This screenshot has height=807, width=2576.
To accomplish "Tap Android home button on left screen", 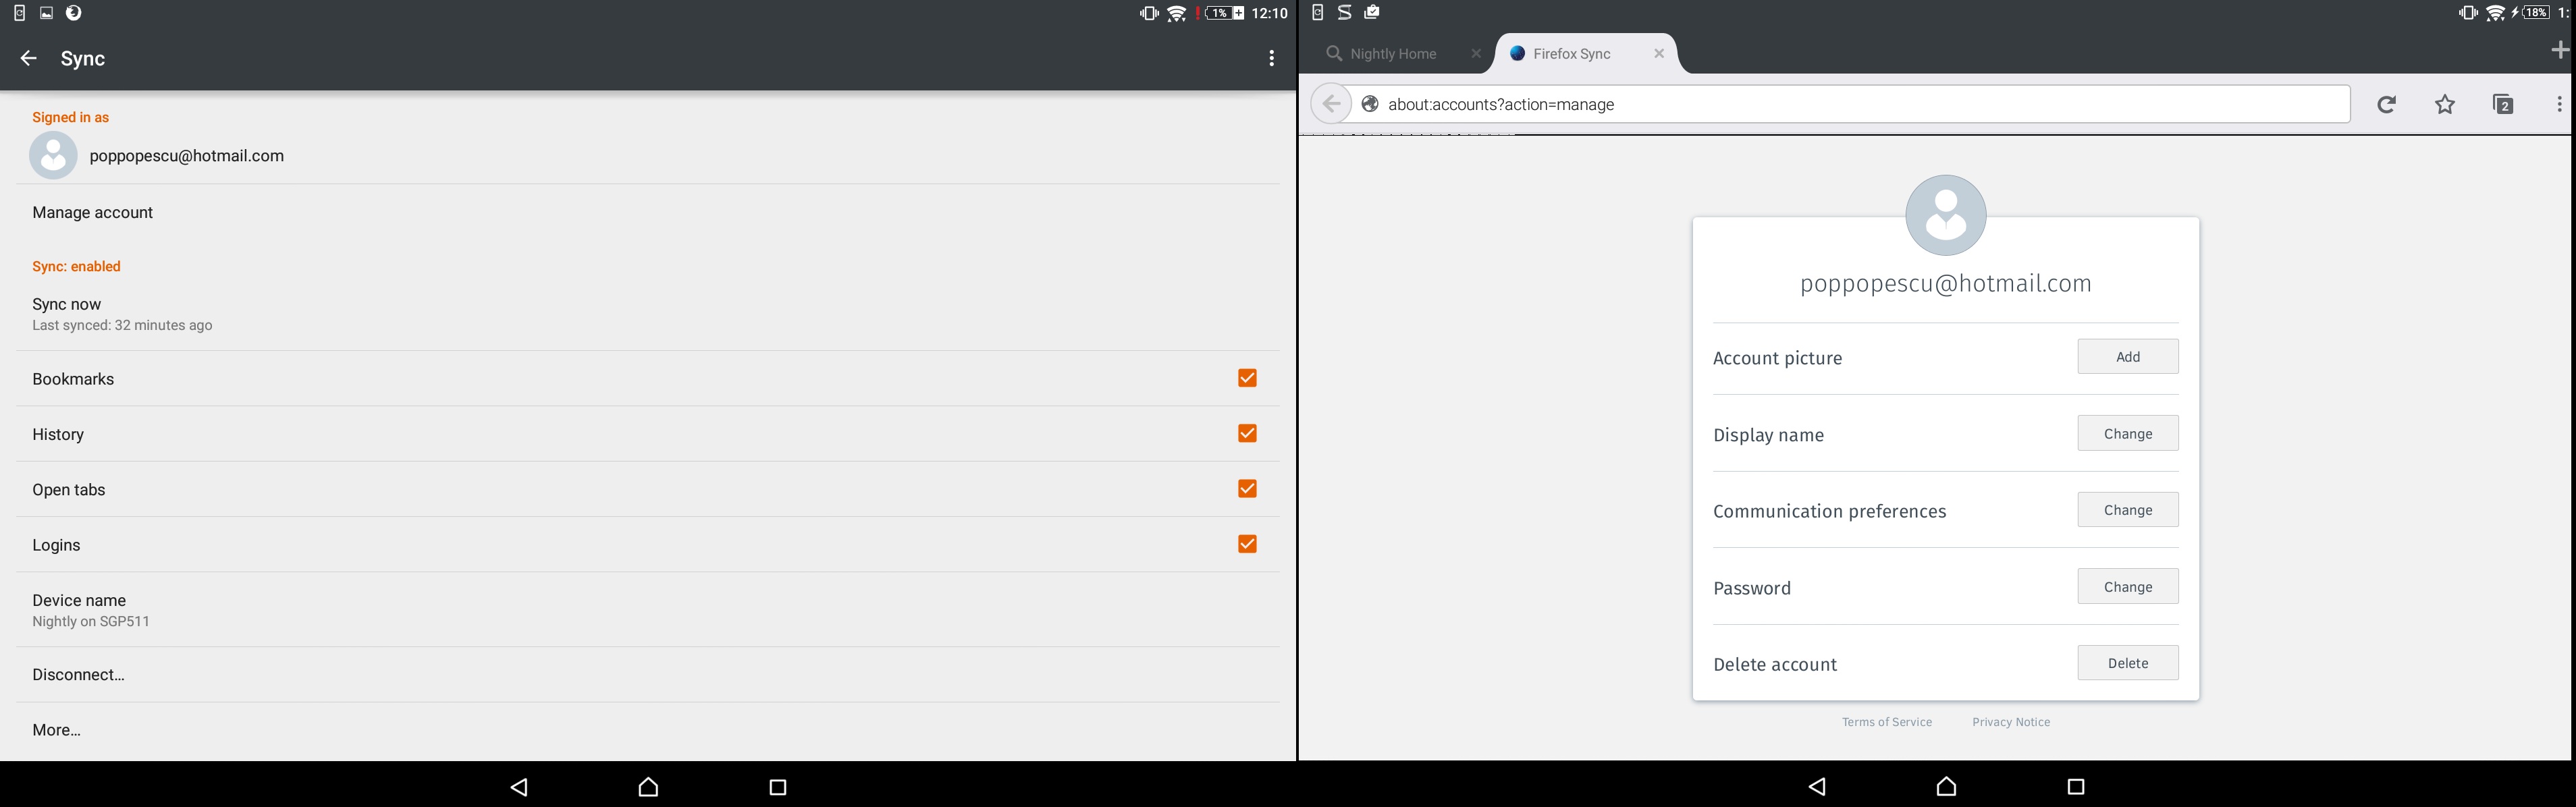I will point(648,787).
